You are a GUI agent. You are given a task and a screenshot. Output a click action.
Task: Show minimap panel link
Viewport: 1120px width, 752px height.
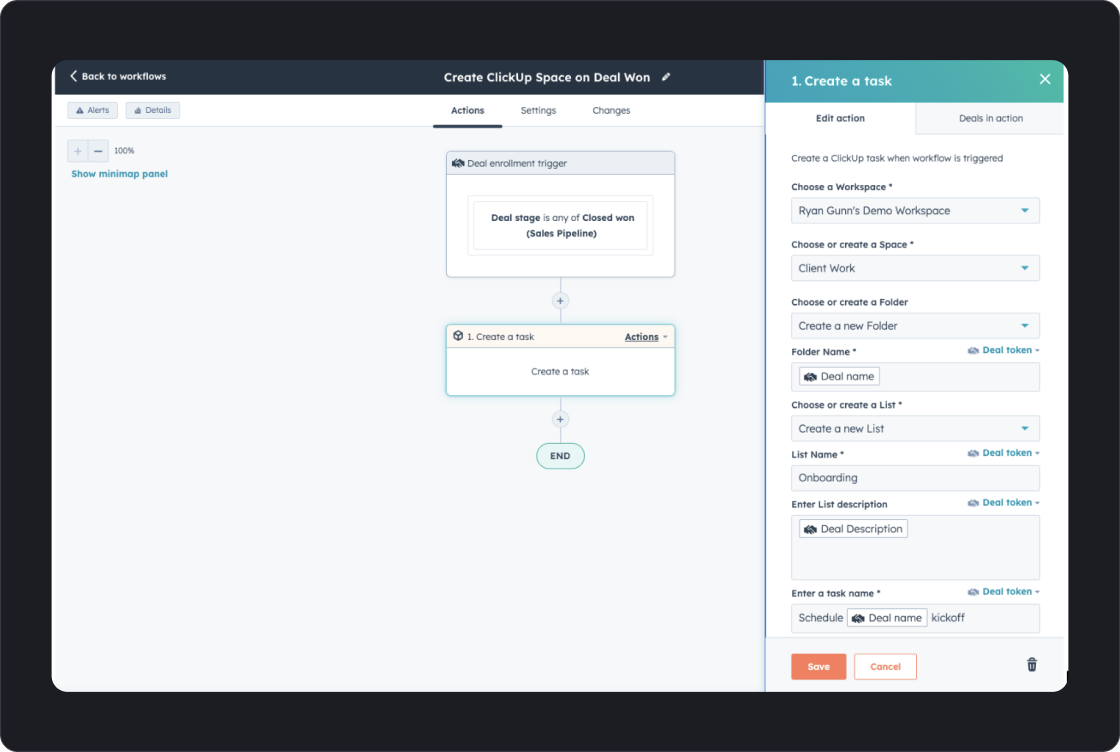(119, 174)
